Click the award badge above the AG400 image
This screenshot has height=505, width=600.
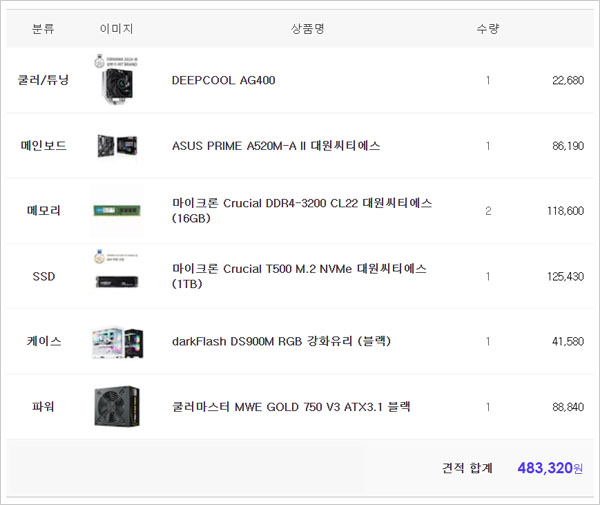coord(116,61)
